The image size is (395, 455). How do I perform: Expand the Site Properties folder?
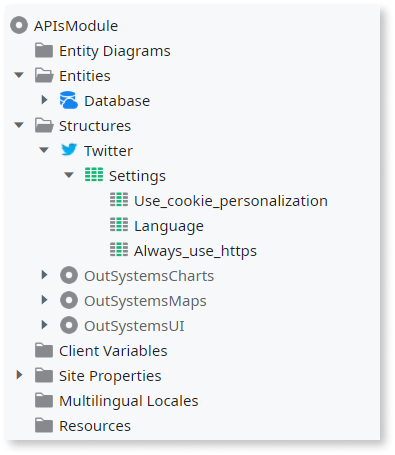point(19,375)
